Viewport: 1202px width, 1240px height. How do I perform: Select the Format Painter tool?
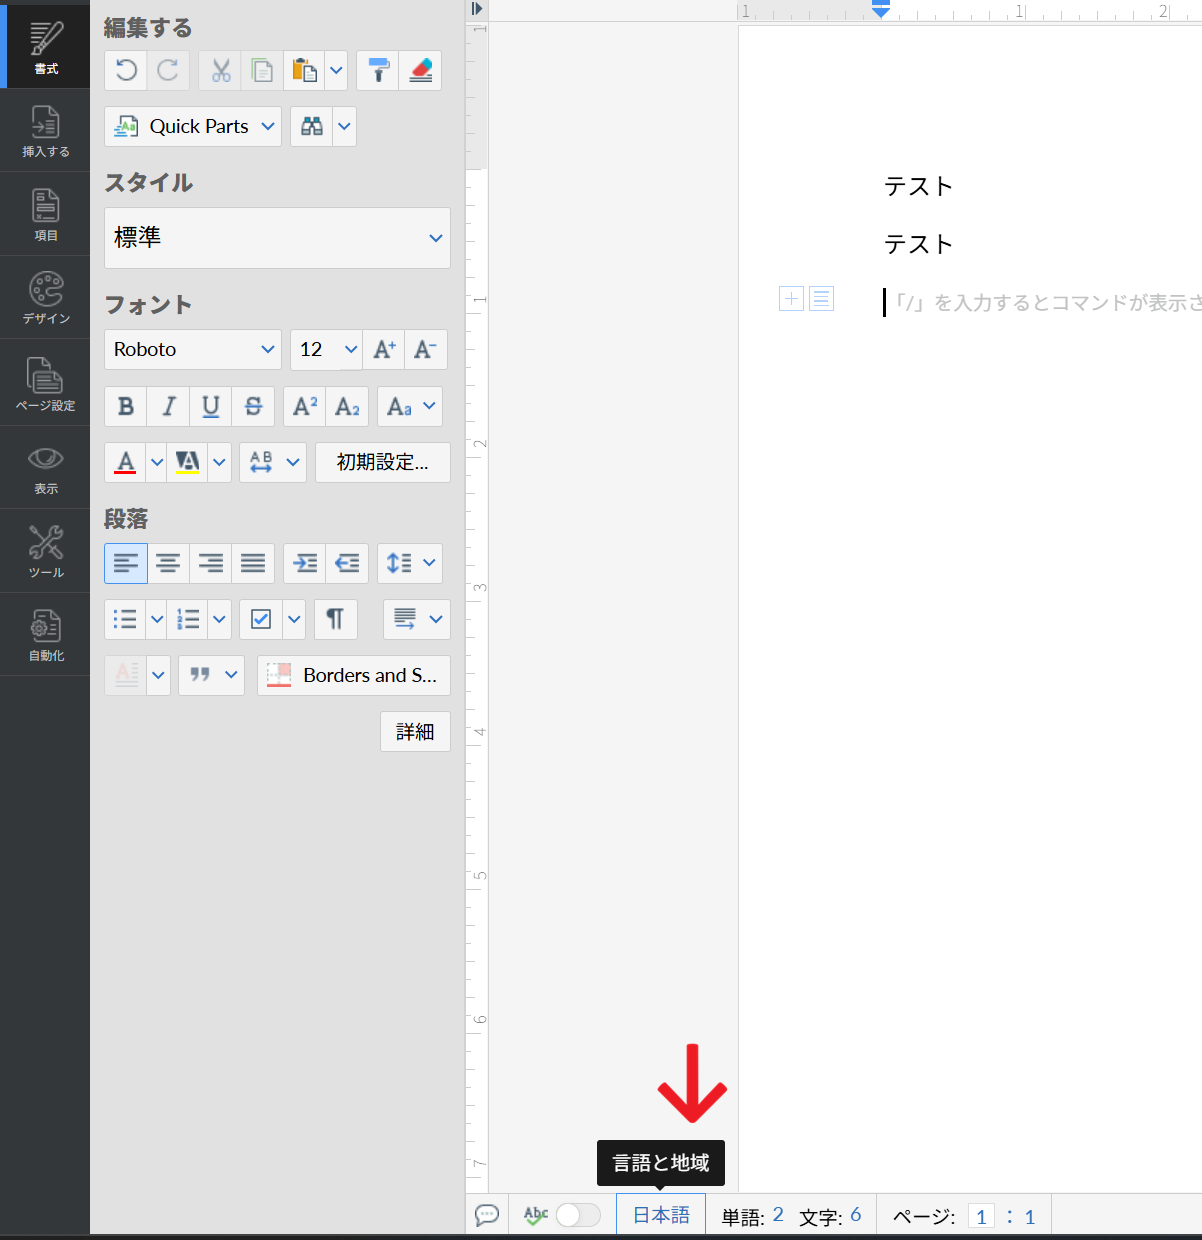(378, 70)
